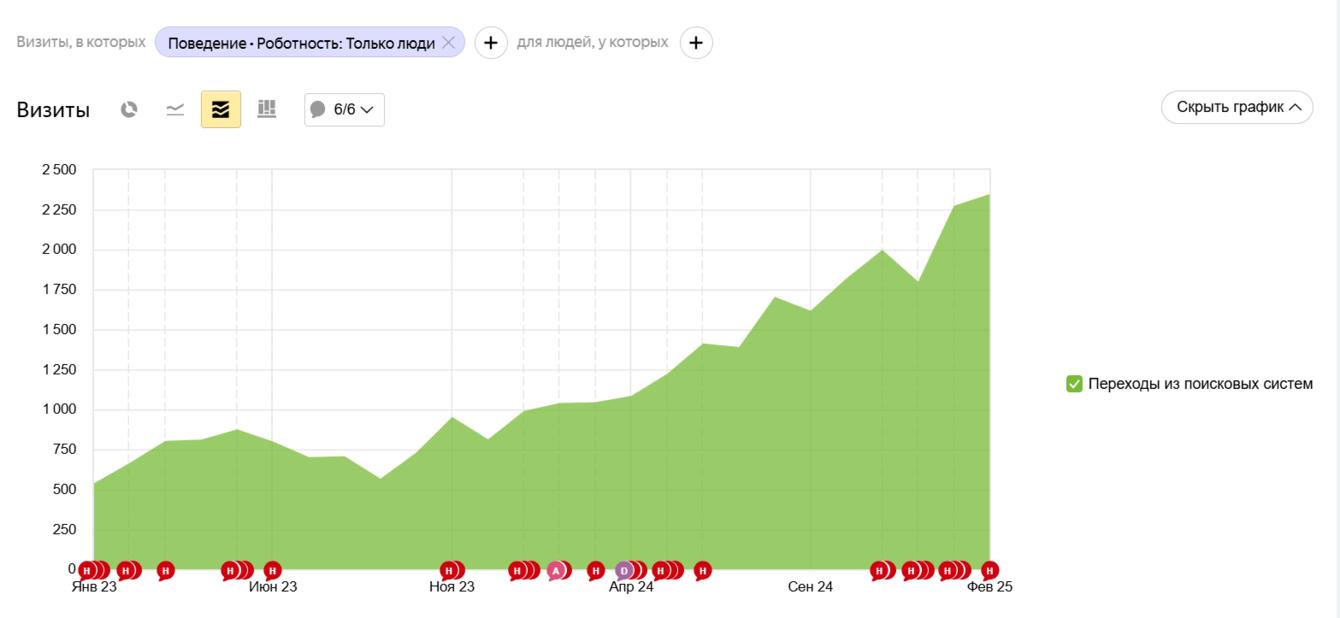Click the red H marker at Июн 23
Screen dimensions: 1340x618
point(272,571)
